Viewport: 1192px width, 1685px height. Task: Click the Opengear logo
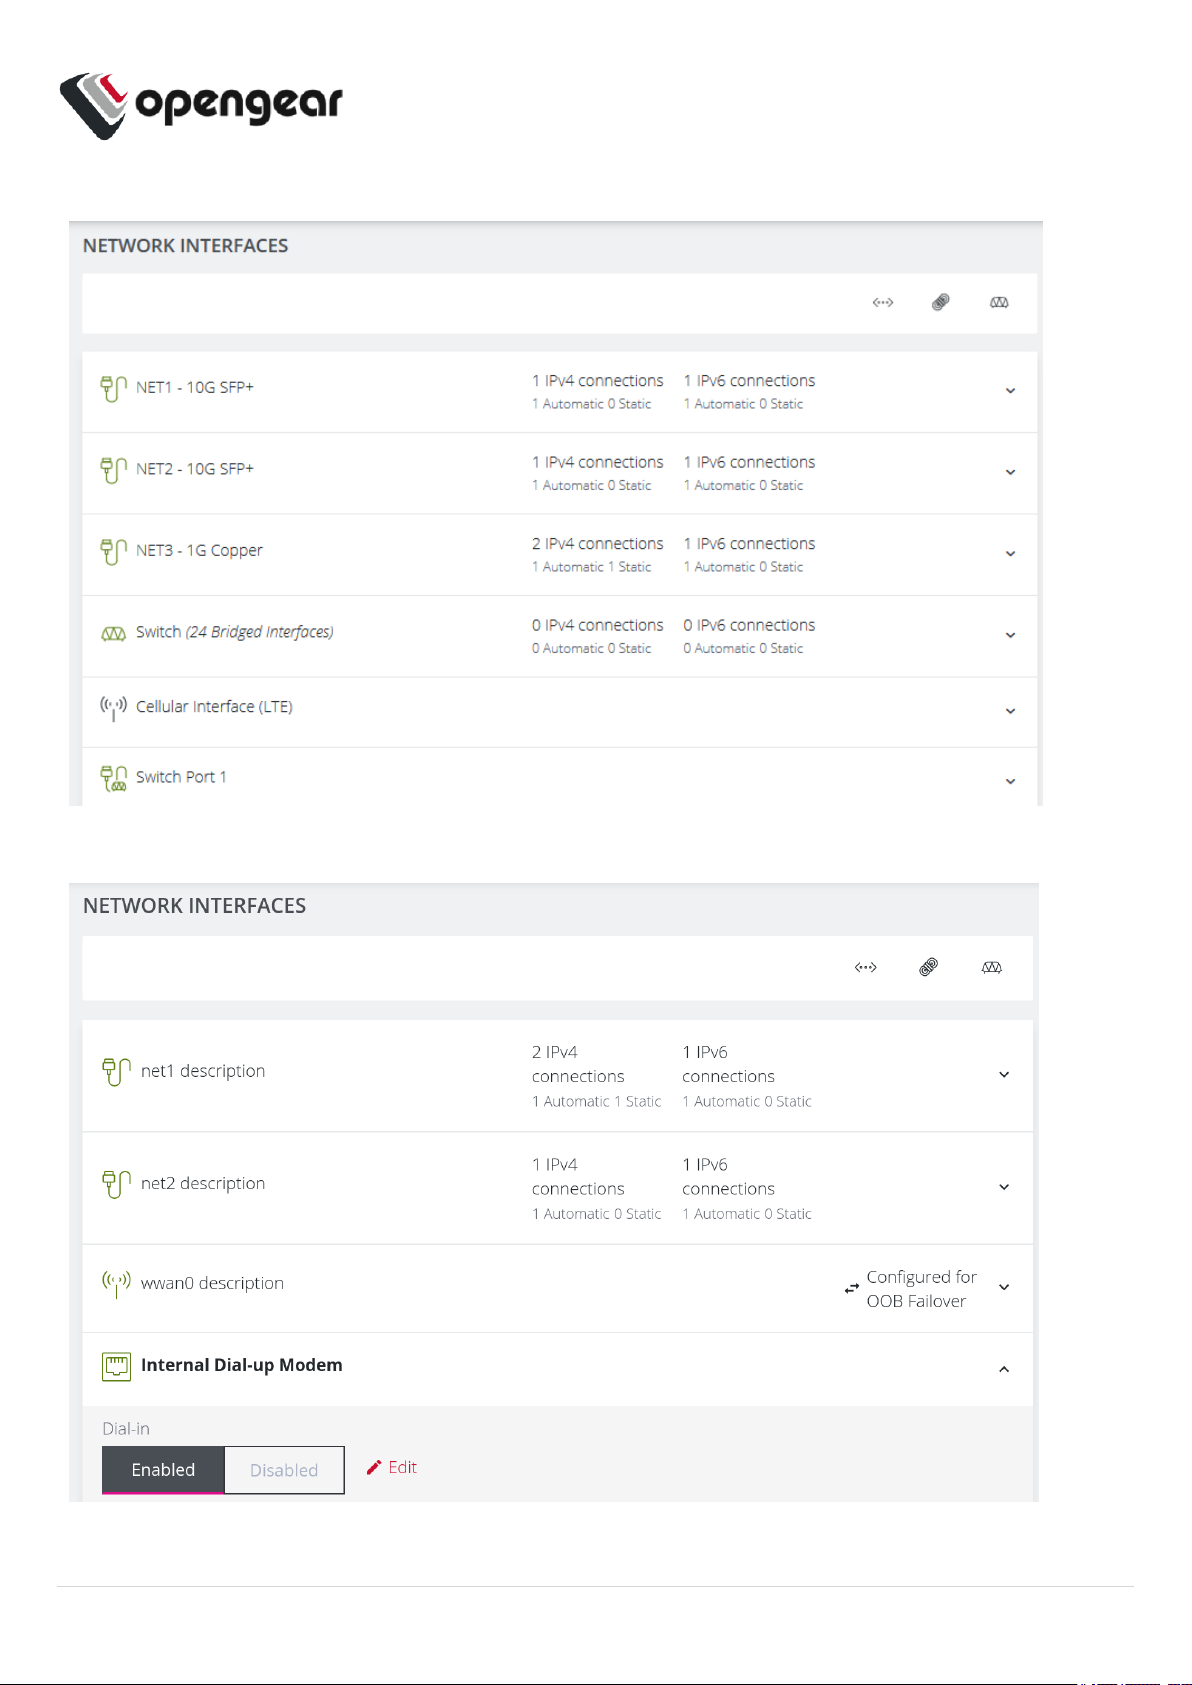(x=200, y=104)
